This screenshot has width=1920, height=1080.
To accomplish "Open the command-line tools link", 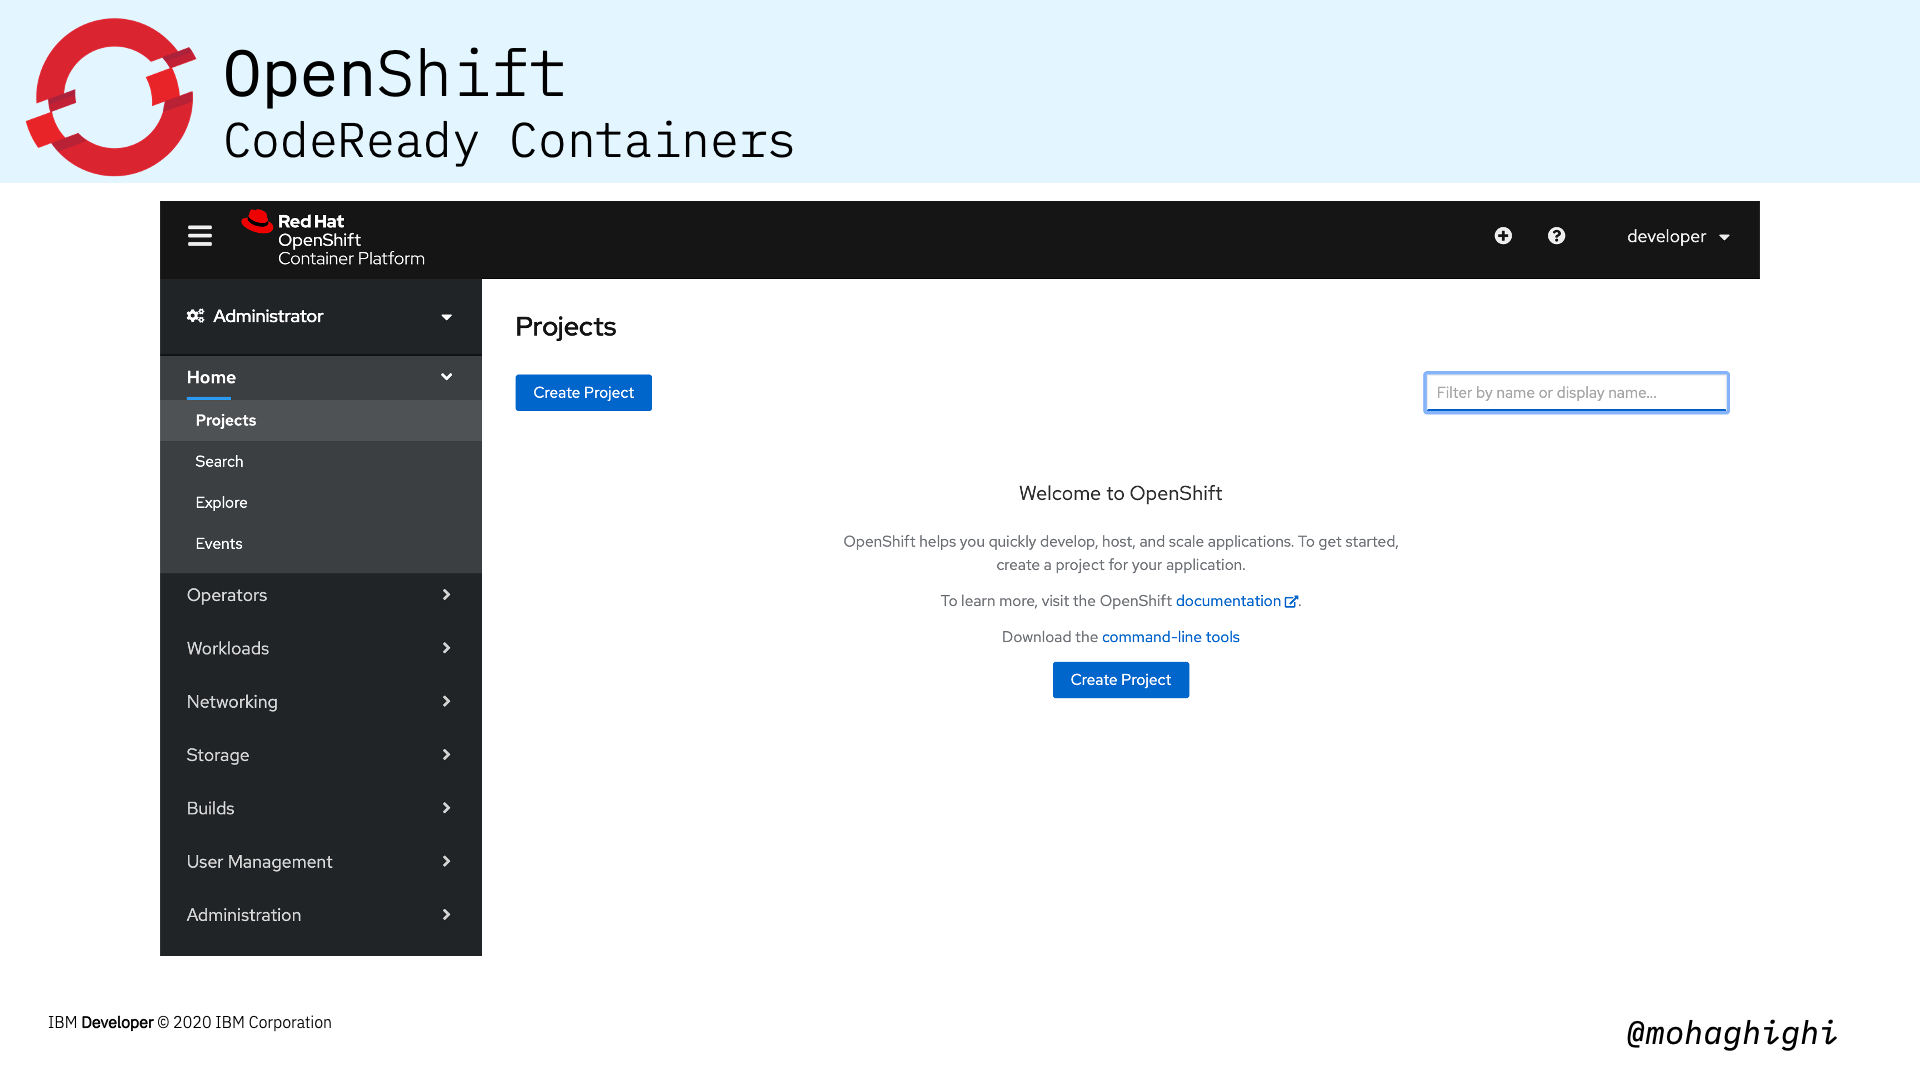I will [1171, 637].
